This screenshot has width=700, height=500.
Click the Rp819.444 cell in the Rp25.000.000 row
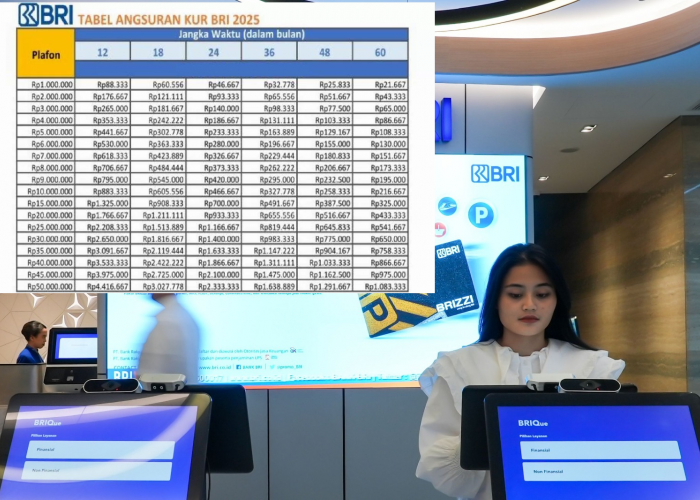[x=269, y=227]
